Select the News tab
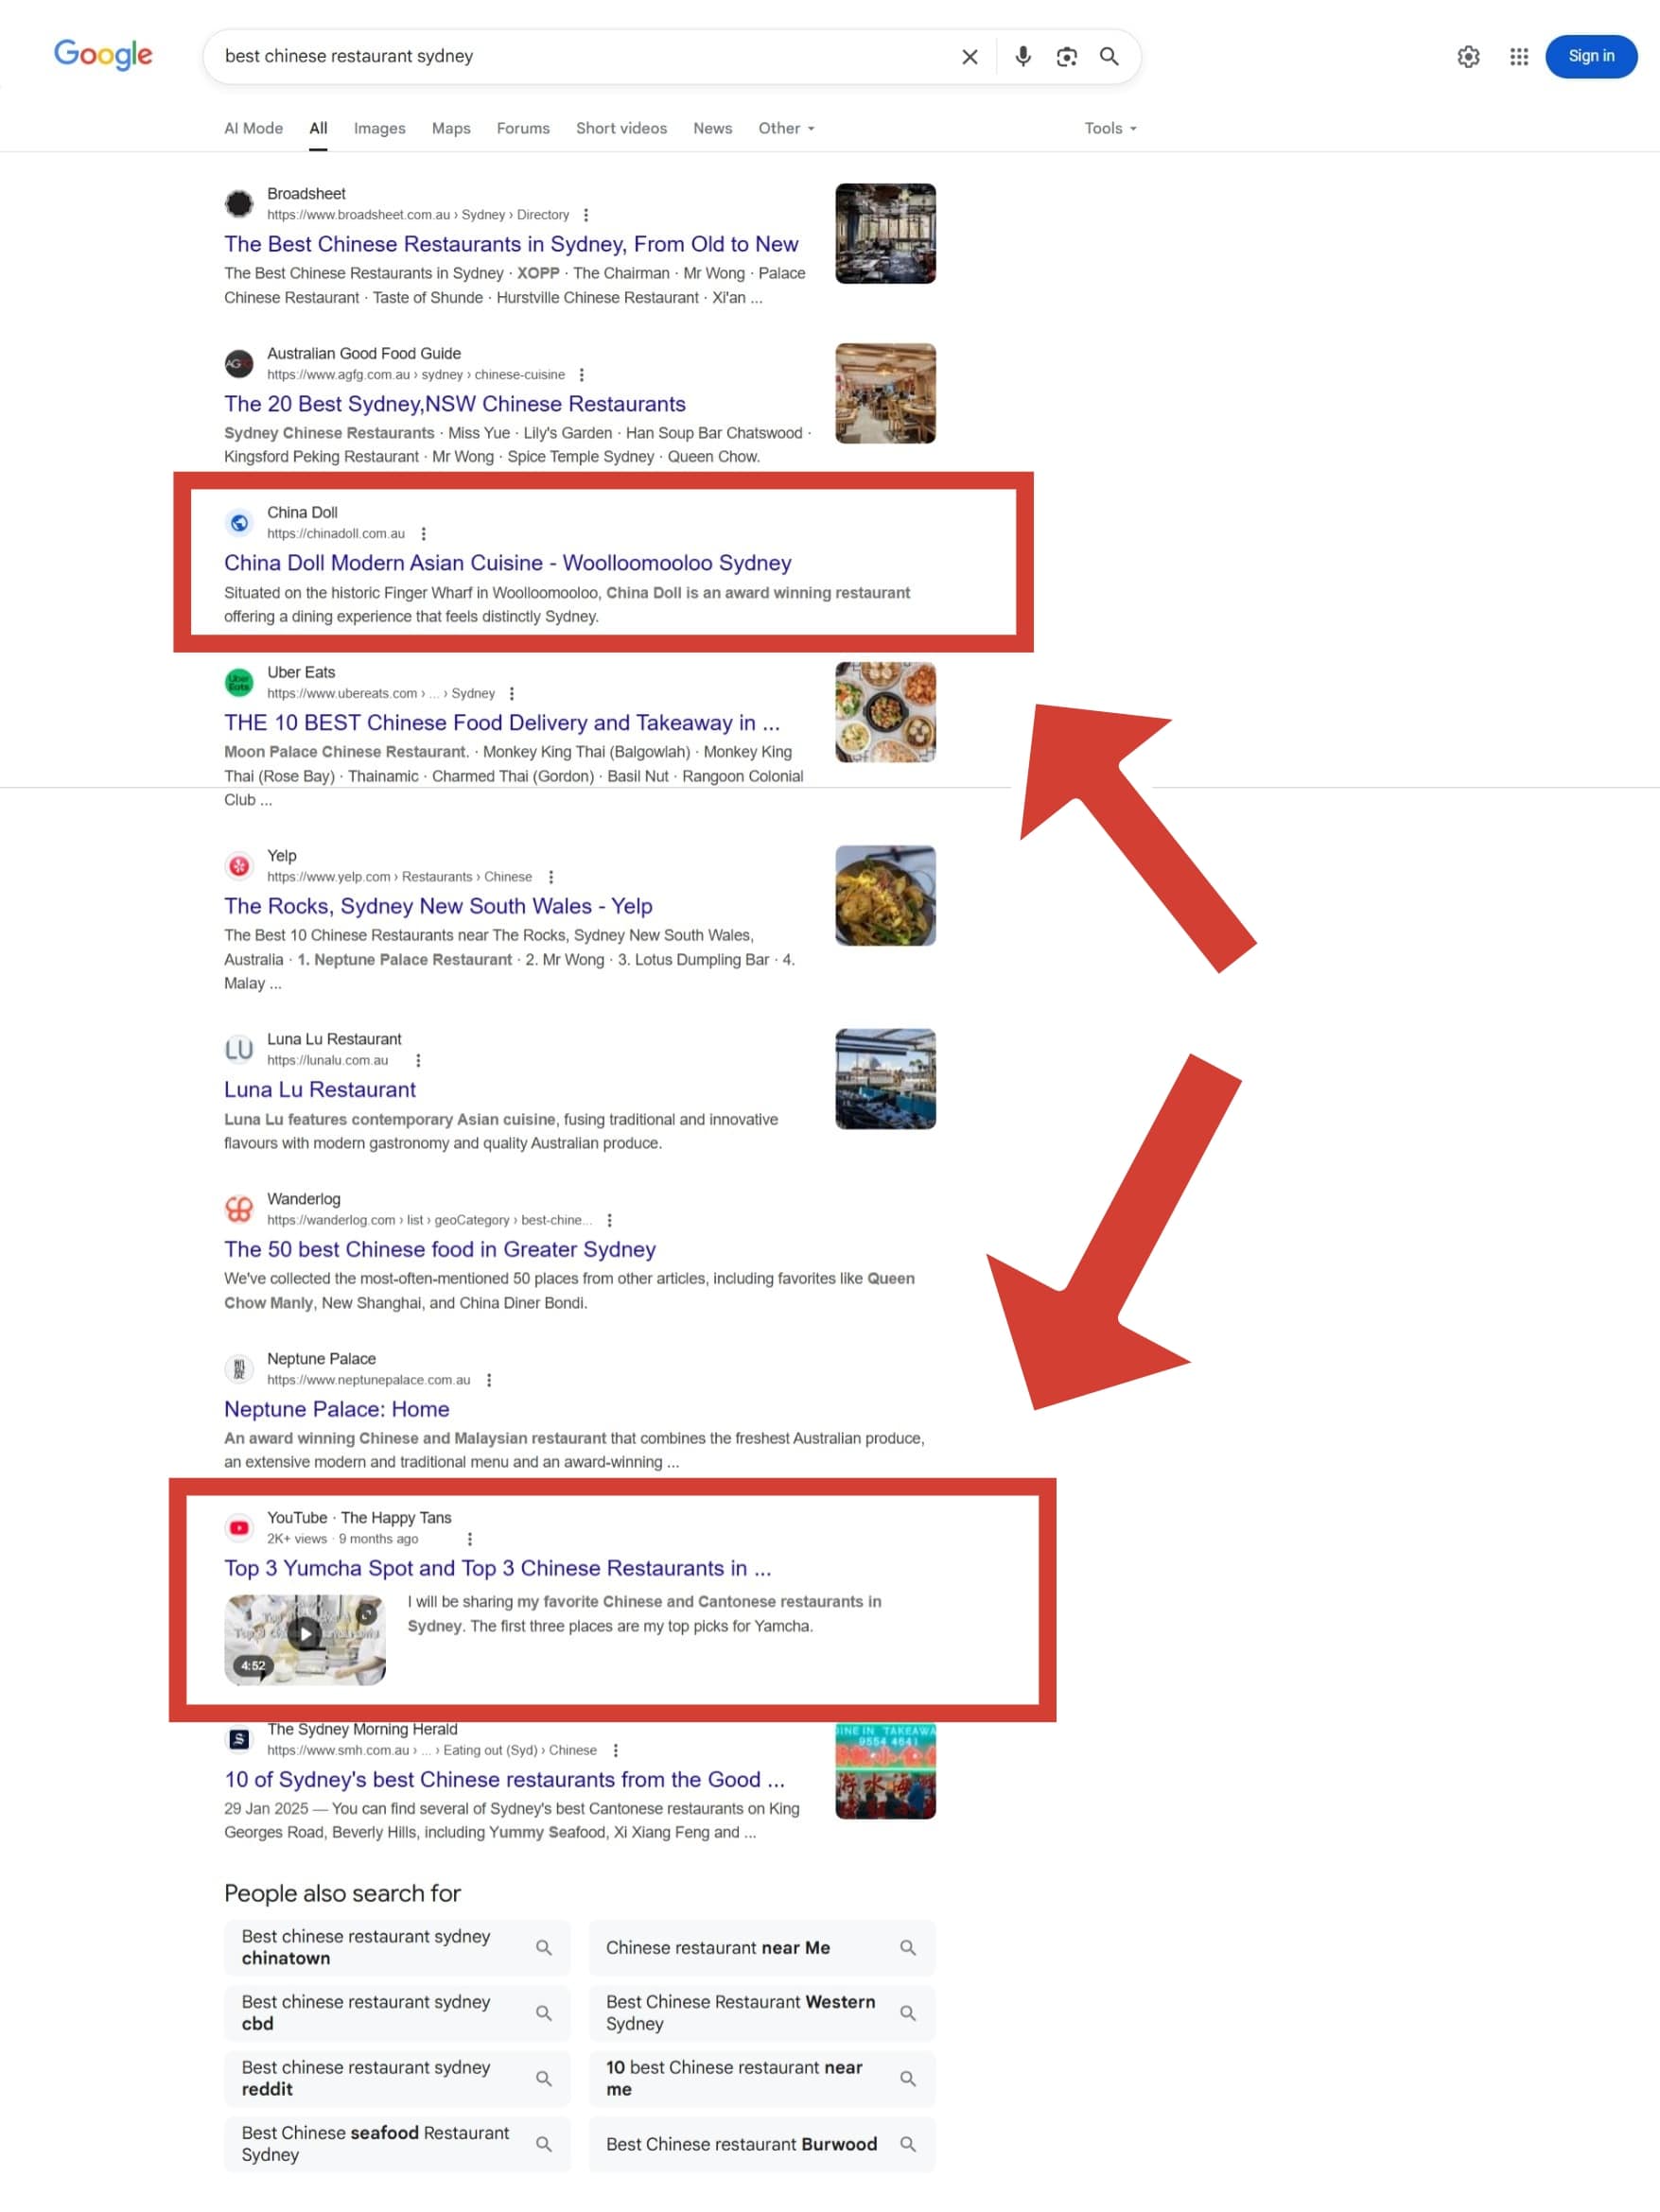This screenshot has width=1660, height=2212. (713, 129)
